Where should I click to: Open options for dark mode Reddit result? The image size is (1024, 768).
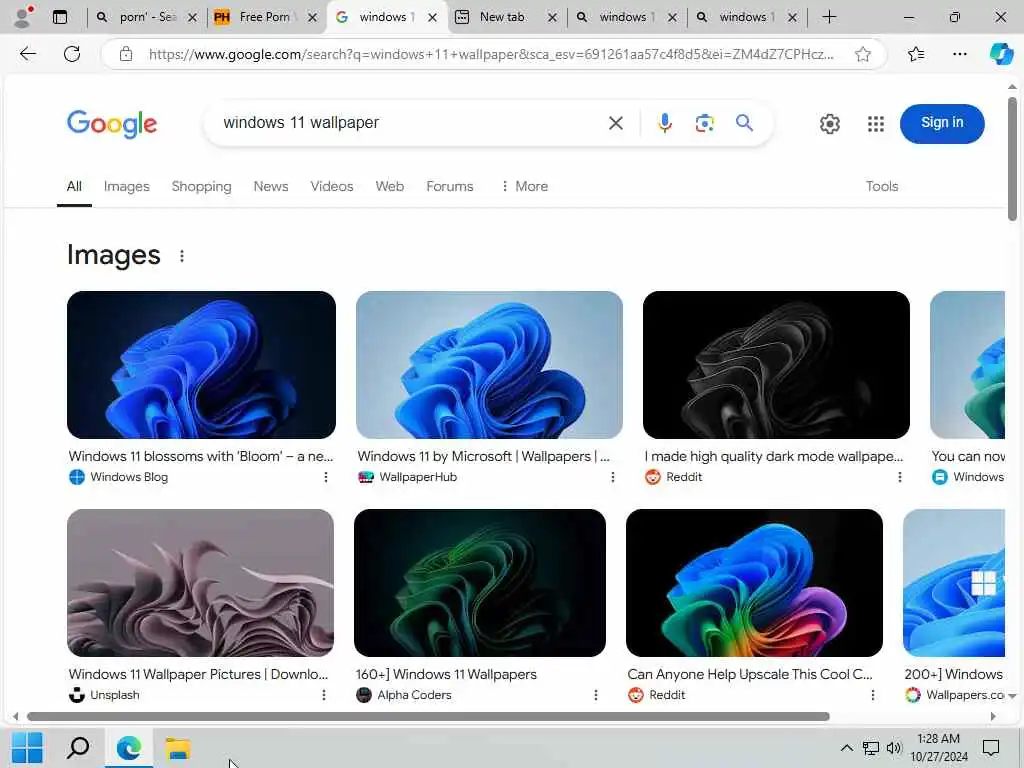click(x=899, y=477)
